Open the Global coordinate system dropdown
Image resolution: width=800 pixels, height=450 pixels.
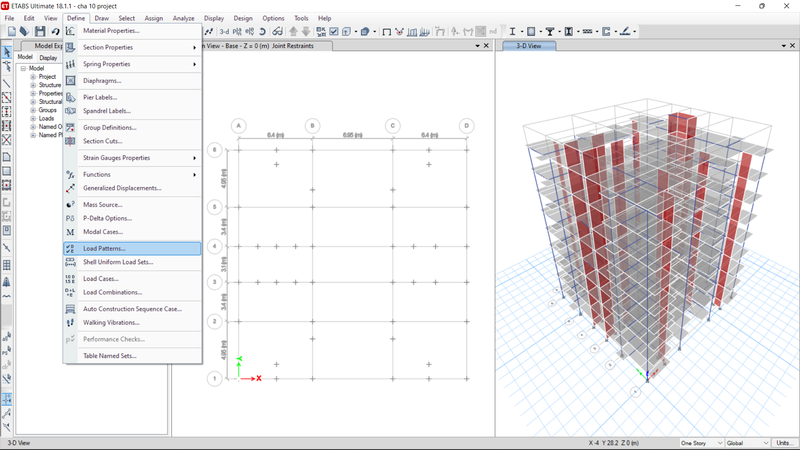(747, 443)
